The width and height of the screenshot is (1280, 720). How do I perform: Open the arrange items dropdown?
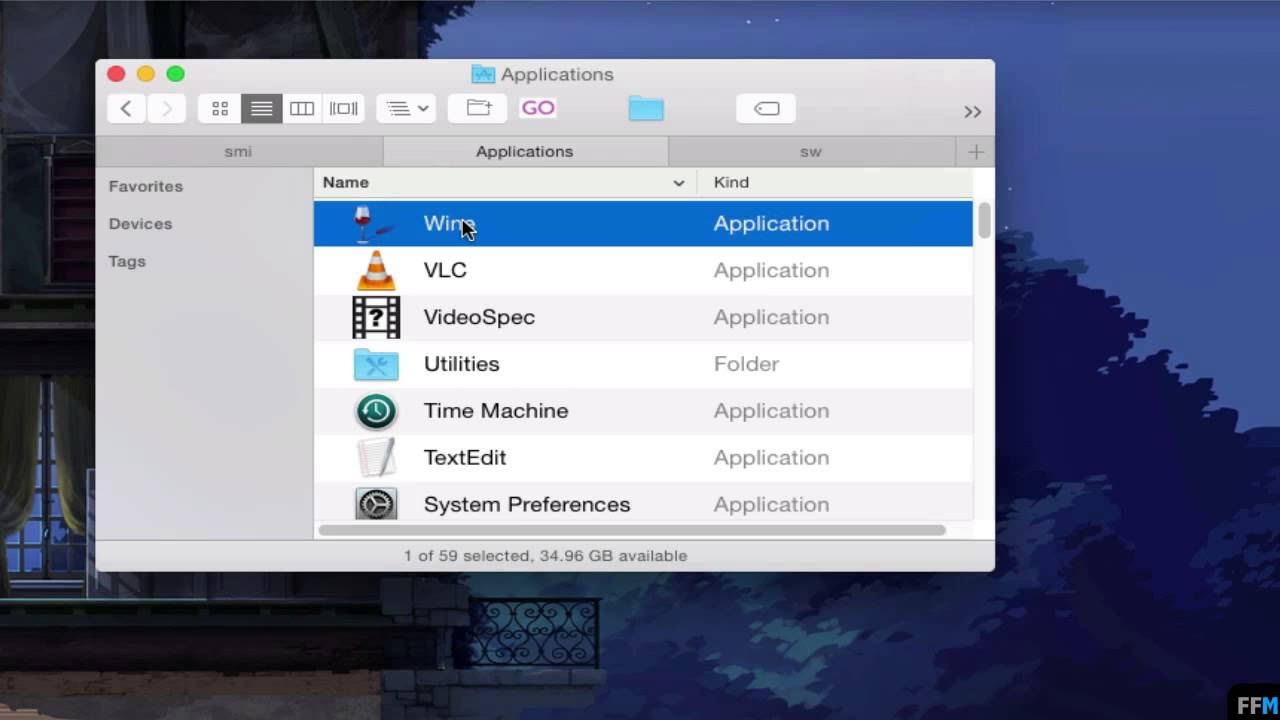pyautogui.click(x=406, y=109)
